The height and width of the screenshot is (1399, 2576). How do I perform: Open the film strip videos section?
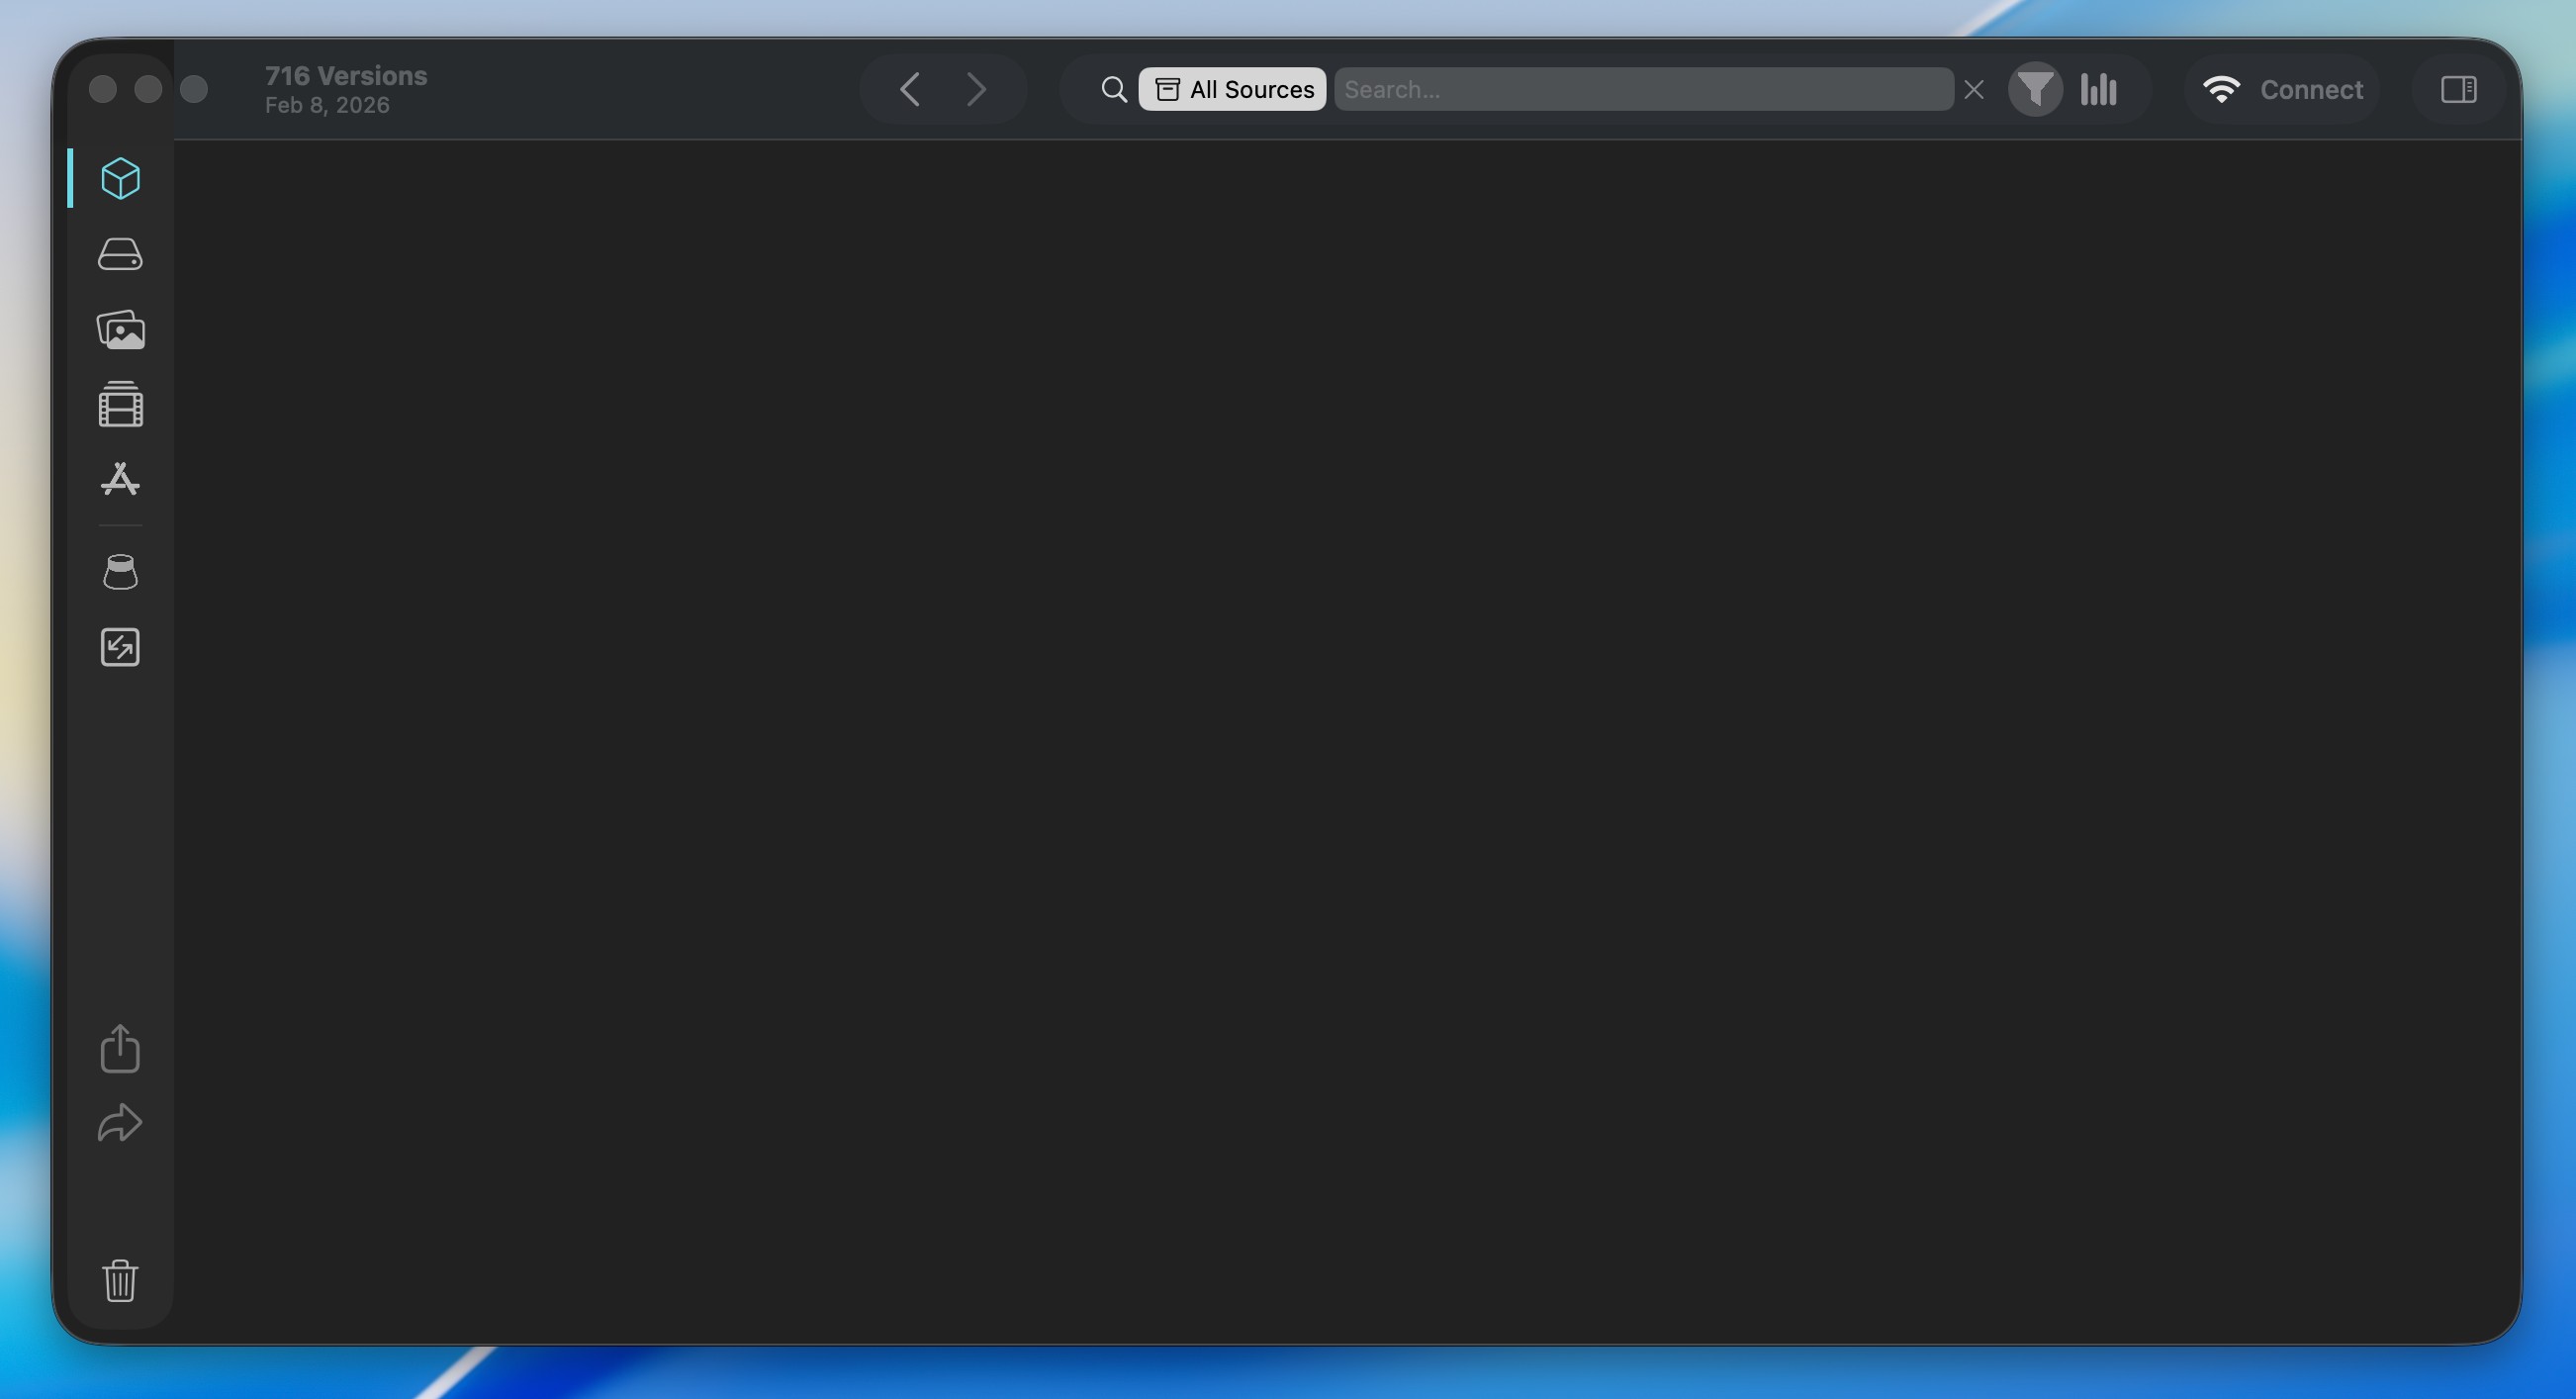pos(120,404)
